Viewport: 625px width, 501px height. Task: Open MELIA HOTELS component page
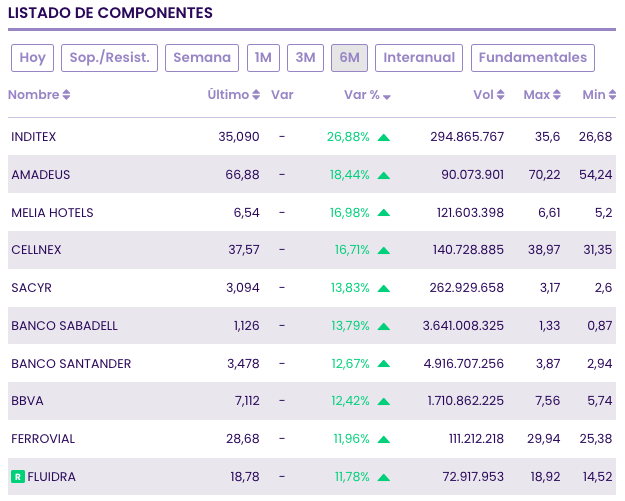[52, 213]
